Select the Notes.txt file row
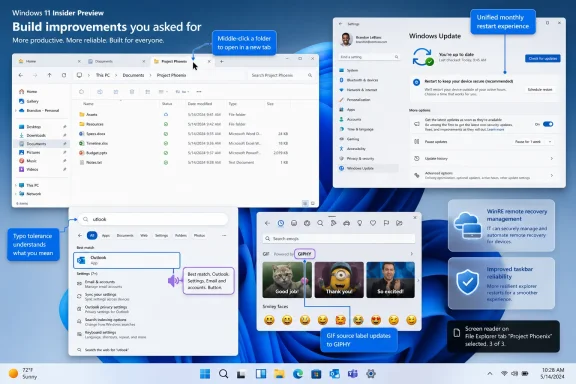Viewport: 576px width, 384px height. (185, 162)
